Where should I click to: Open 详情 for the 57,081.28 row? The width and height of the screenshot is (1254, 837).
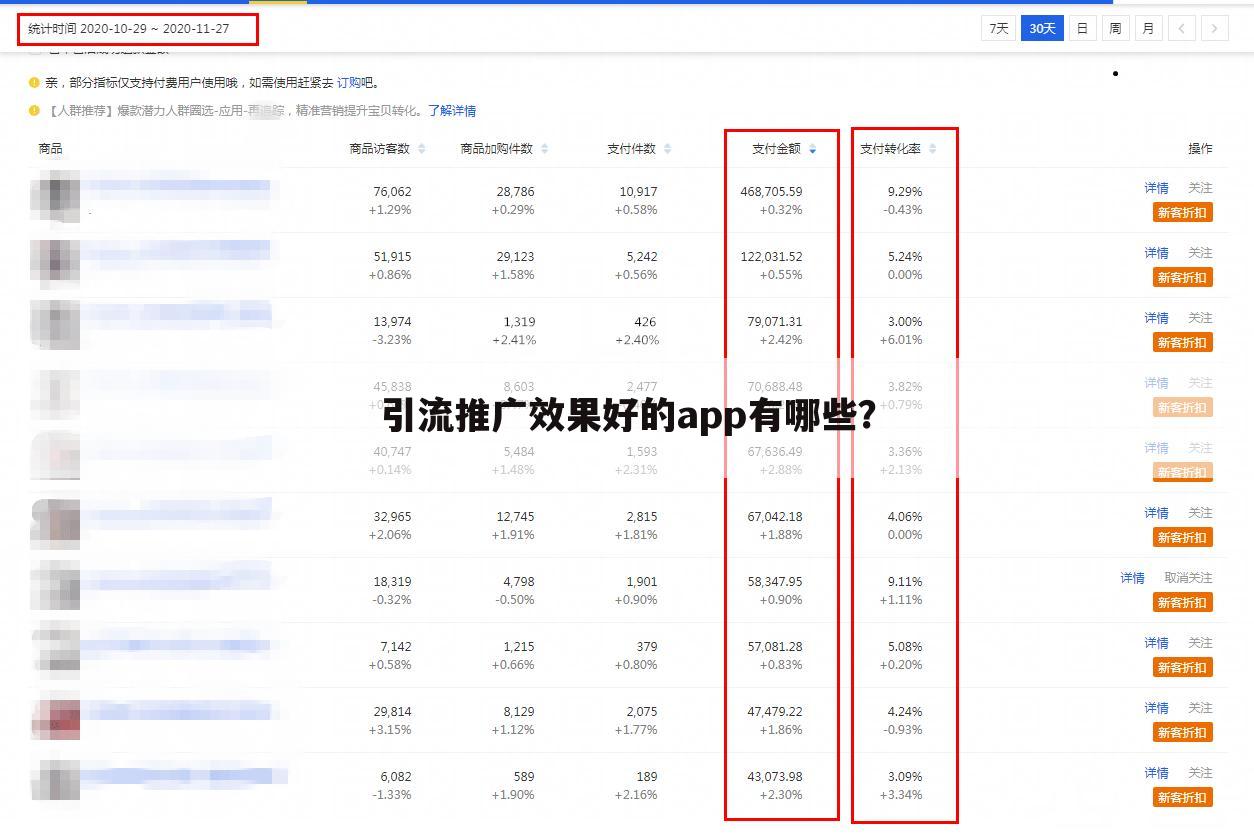pos(1156,643)
